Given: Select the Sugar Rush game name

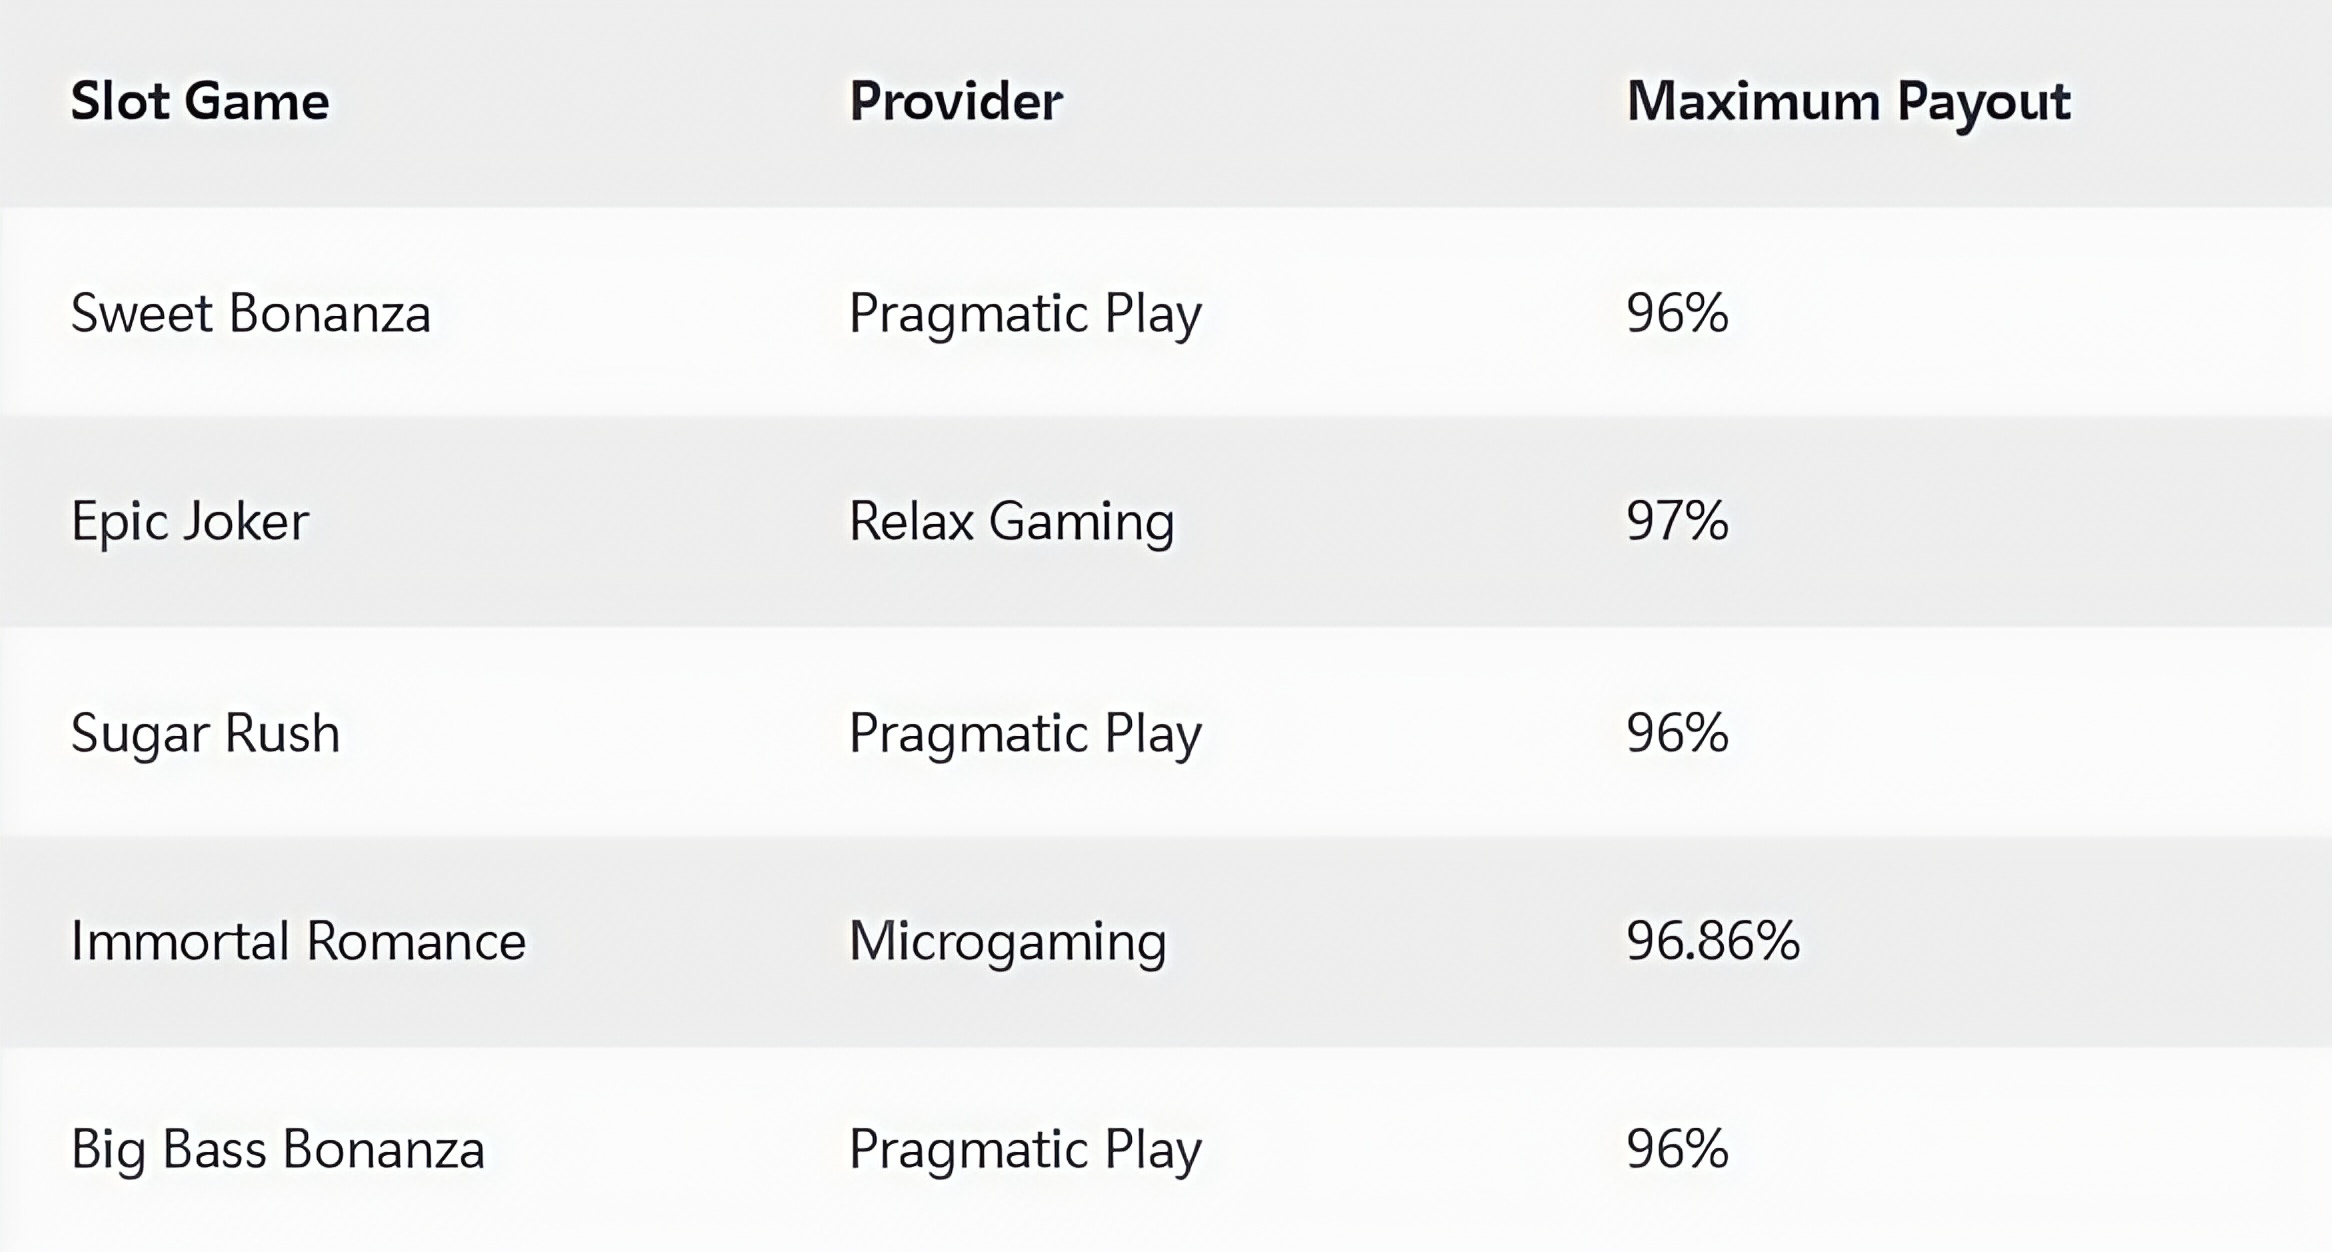Looking at the screenshot, I should click(205, 735).
